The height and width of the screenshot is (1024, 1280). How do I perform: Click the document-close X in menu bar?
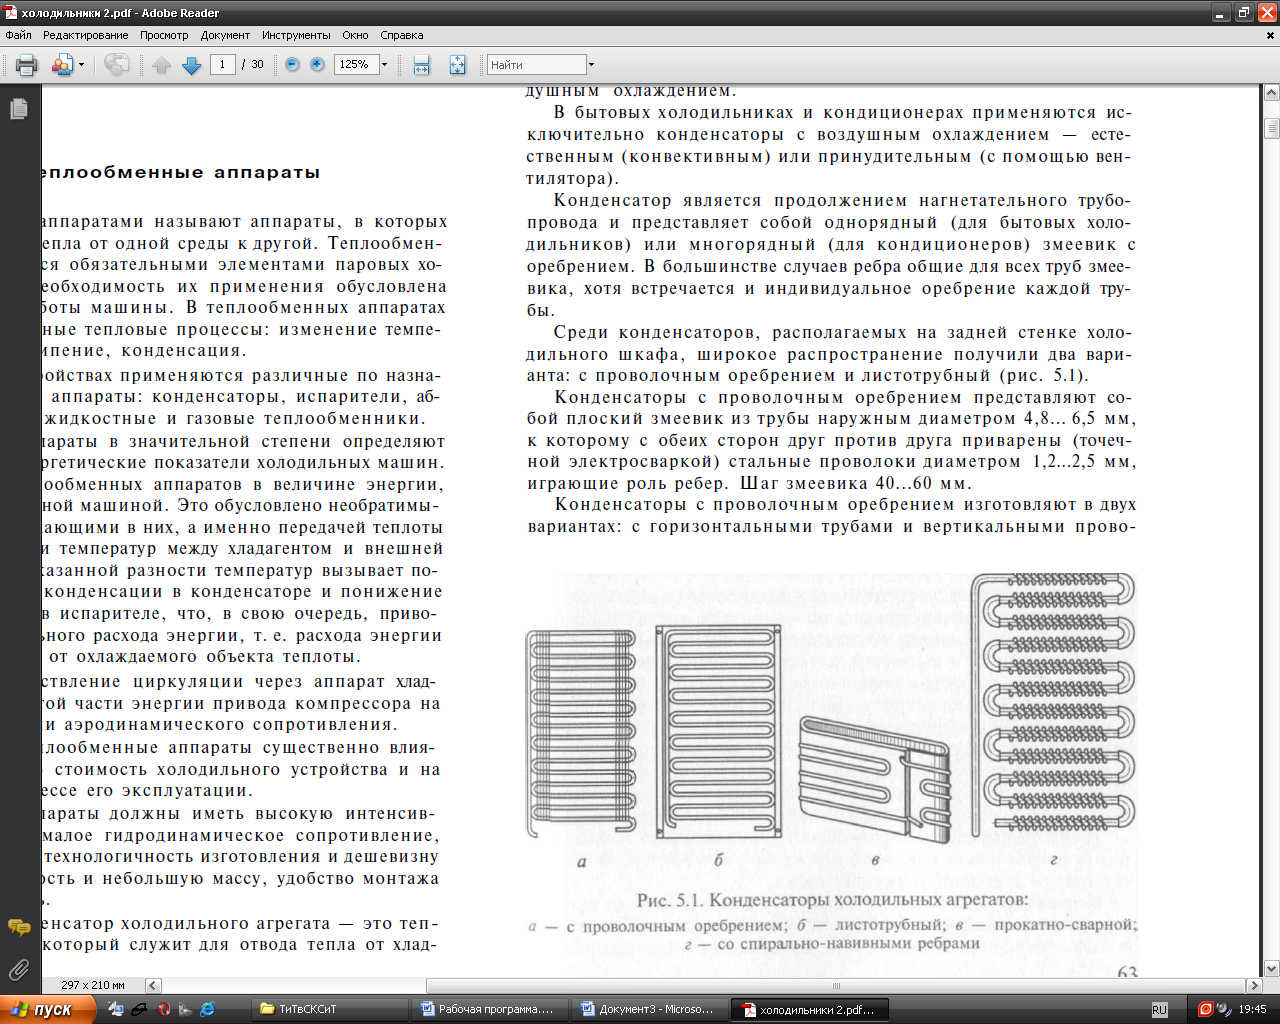tap(1272, 35)
